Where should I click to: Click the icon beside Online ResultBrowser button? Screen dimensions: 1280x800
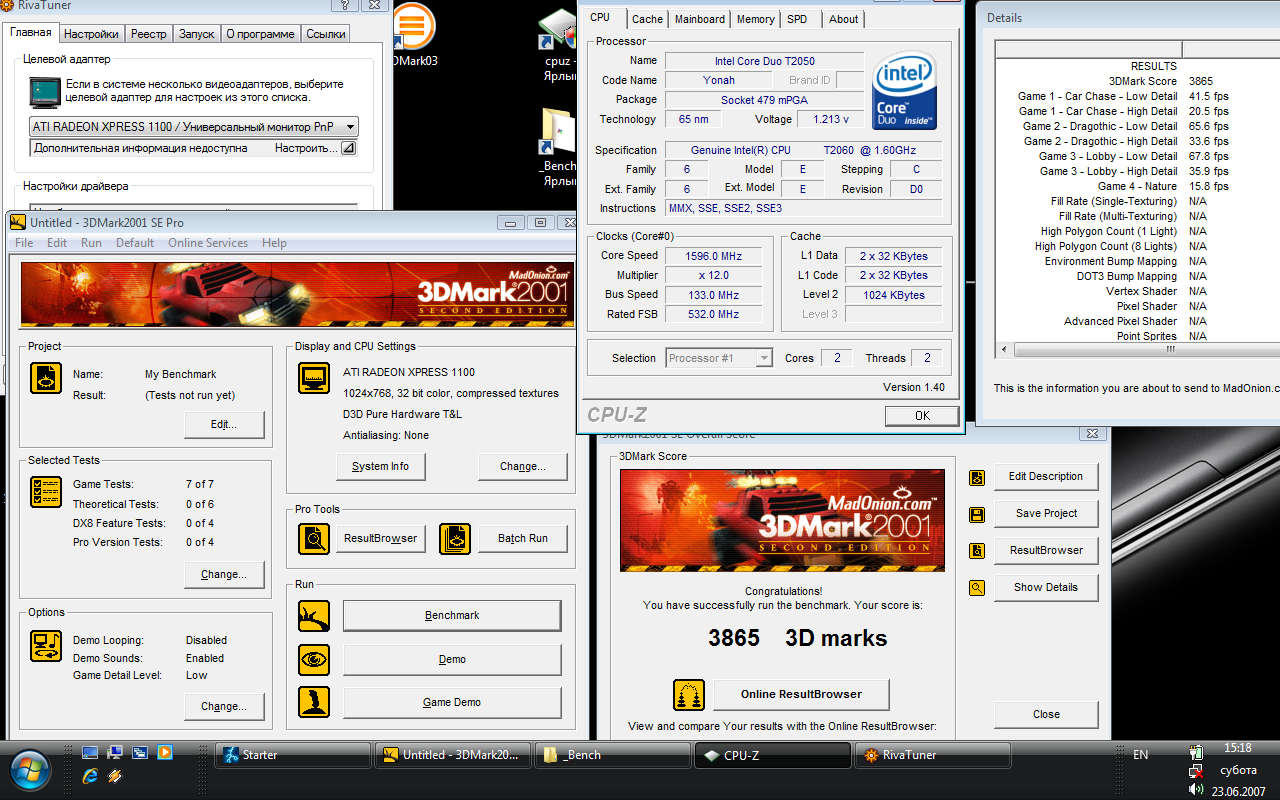(689, 694)
